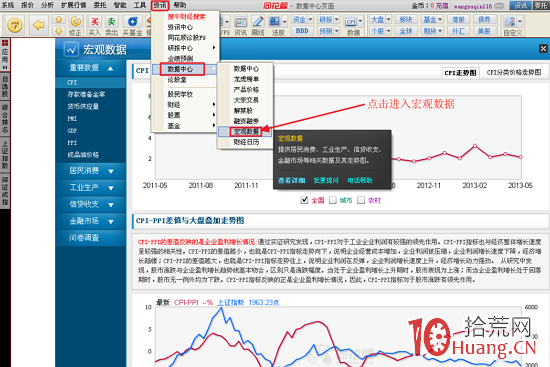
Task: Open 问卷调查 in the sidebar
Action: (x=84, y=238)
